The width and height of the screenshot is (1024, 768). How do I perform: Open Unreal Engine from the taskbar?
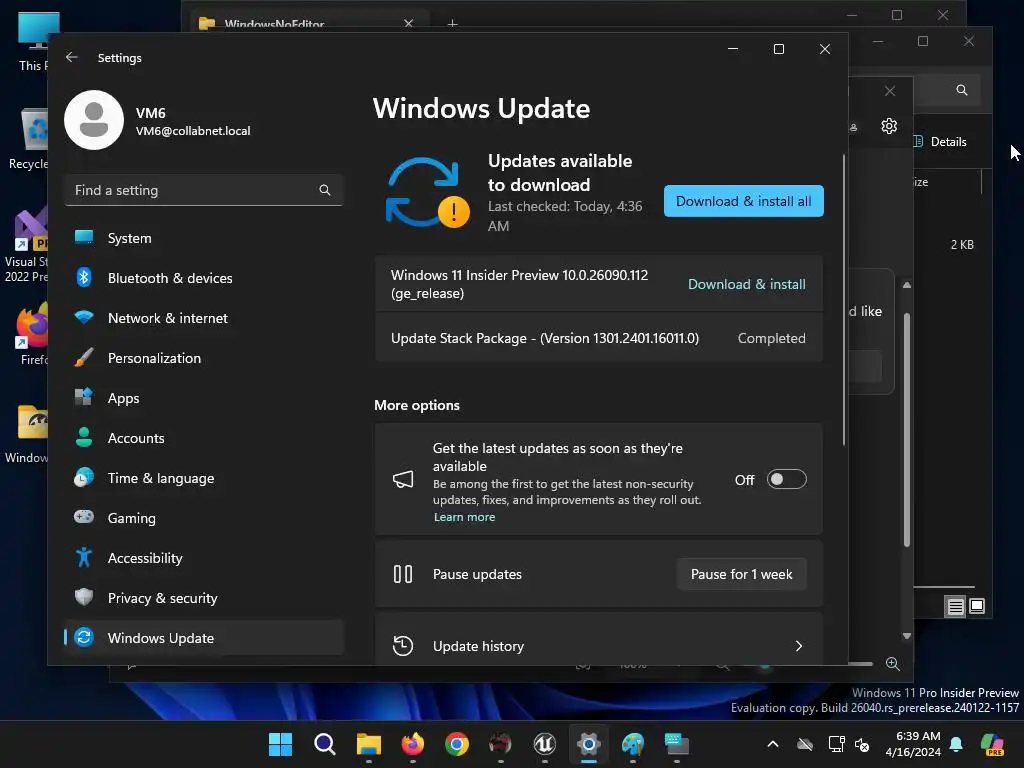(545, 744)
